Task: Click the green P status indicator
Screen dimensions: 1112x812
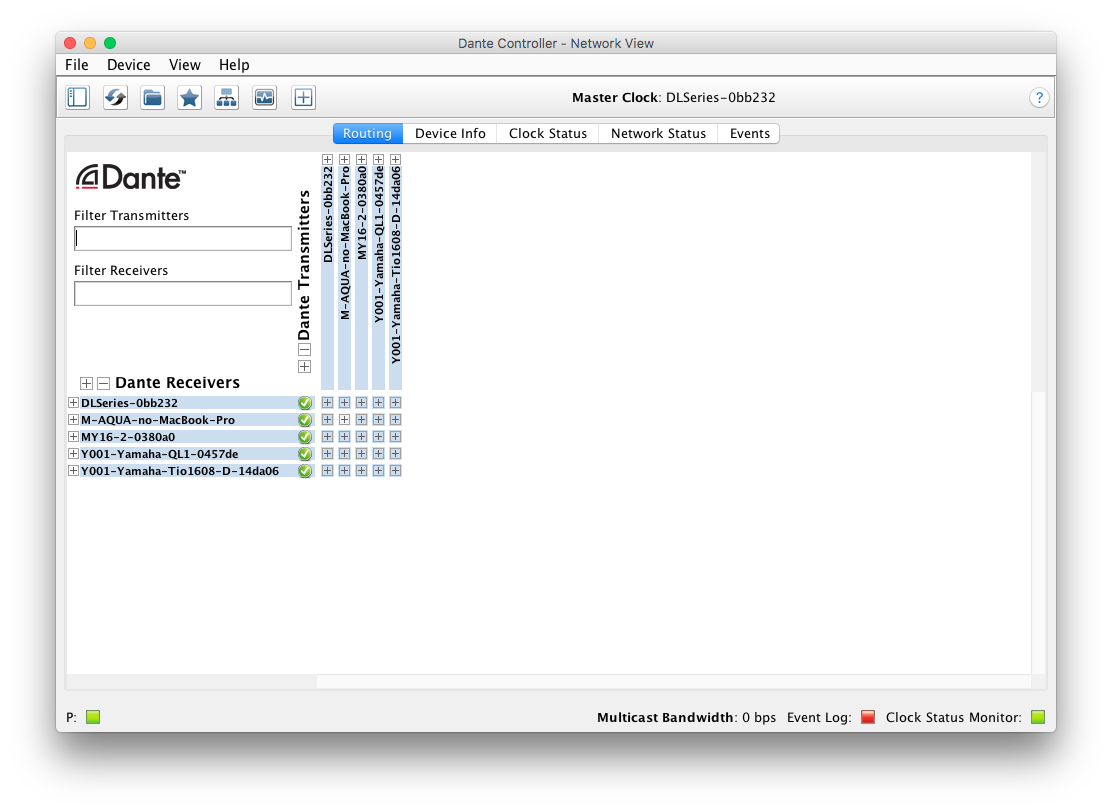Action: pyautogui.click(x=93, y=717)
